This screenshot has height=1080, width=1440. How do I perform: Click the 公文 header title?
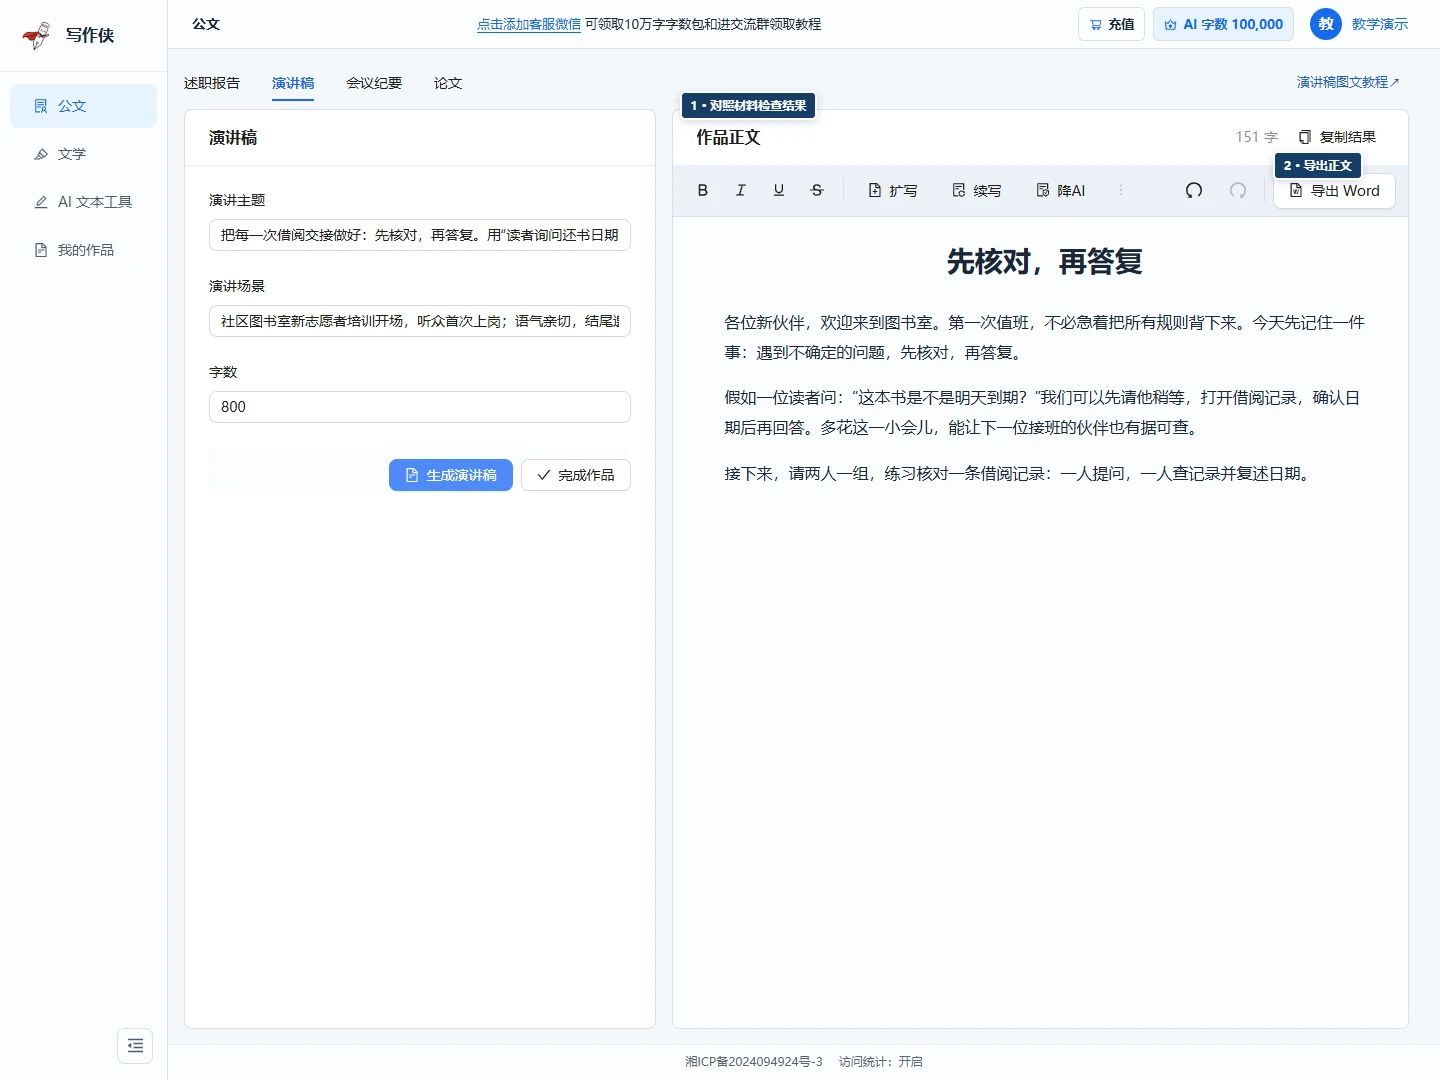[x=206, y=24]
